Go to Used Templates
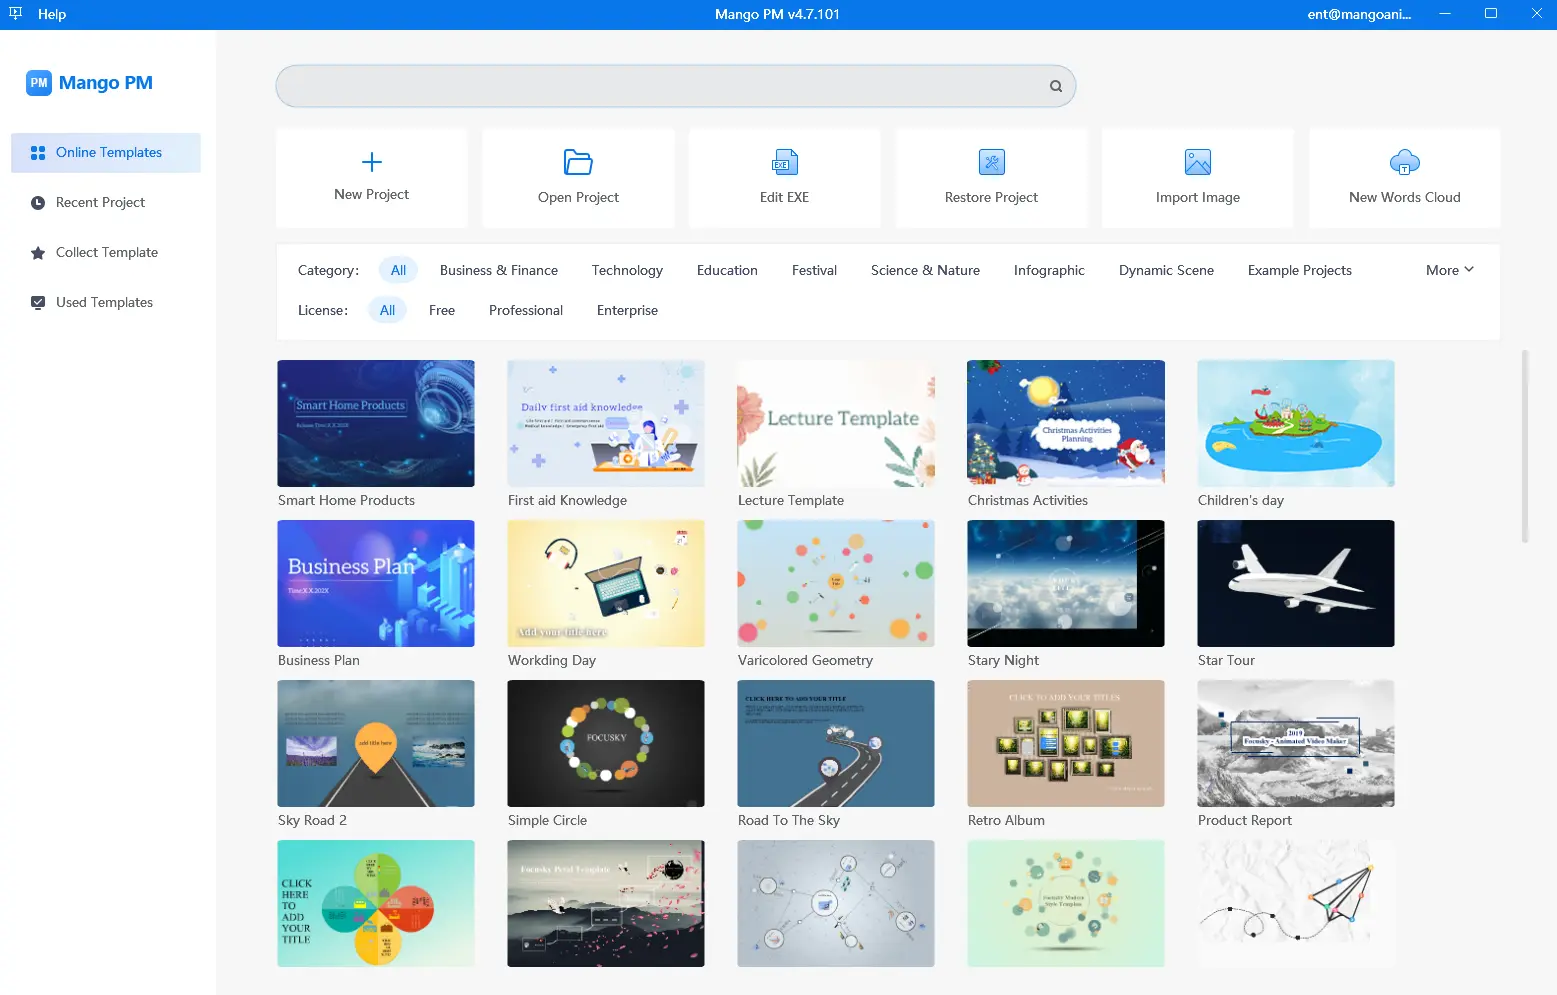This screenshot has width=1557, height=995. click(104, 302)
